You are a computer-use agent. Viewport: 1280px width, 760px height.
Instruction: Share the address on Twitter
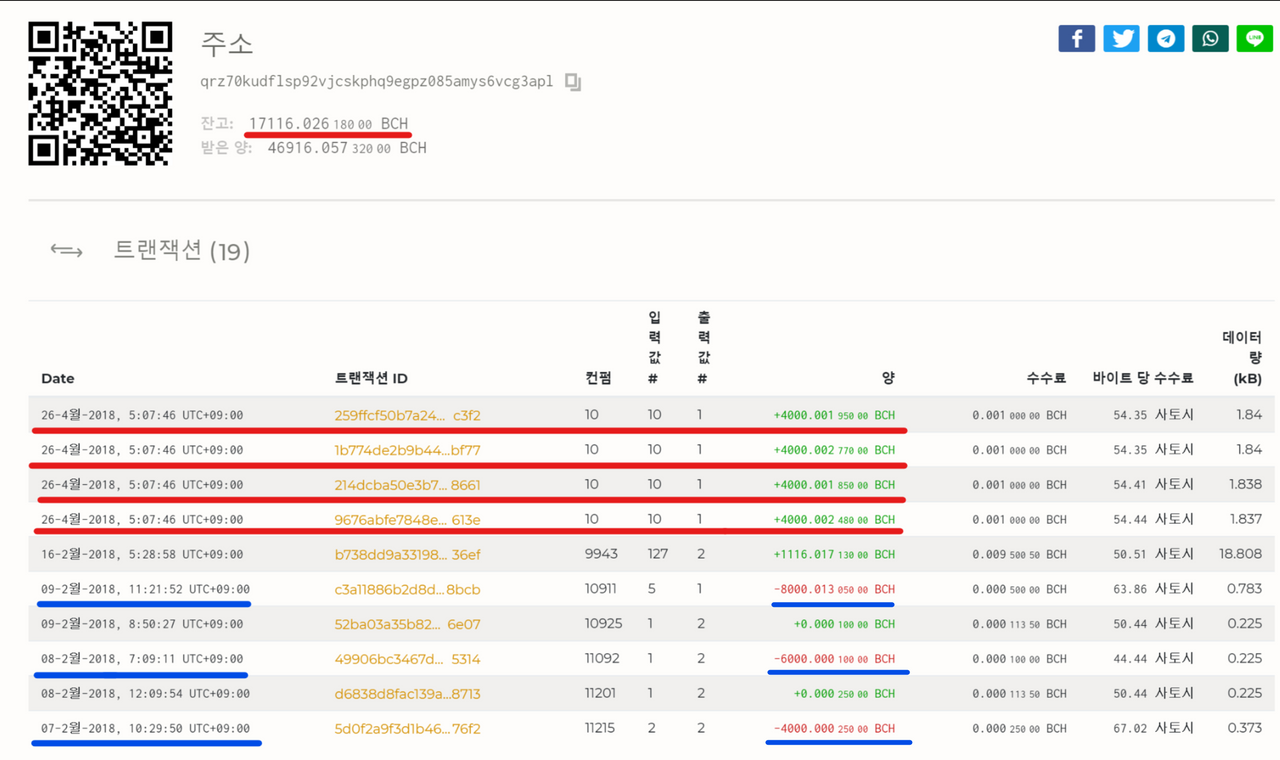(1121, 39)
